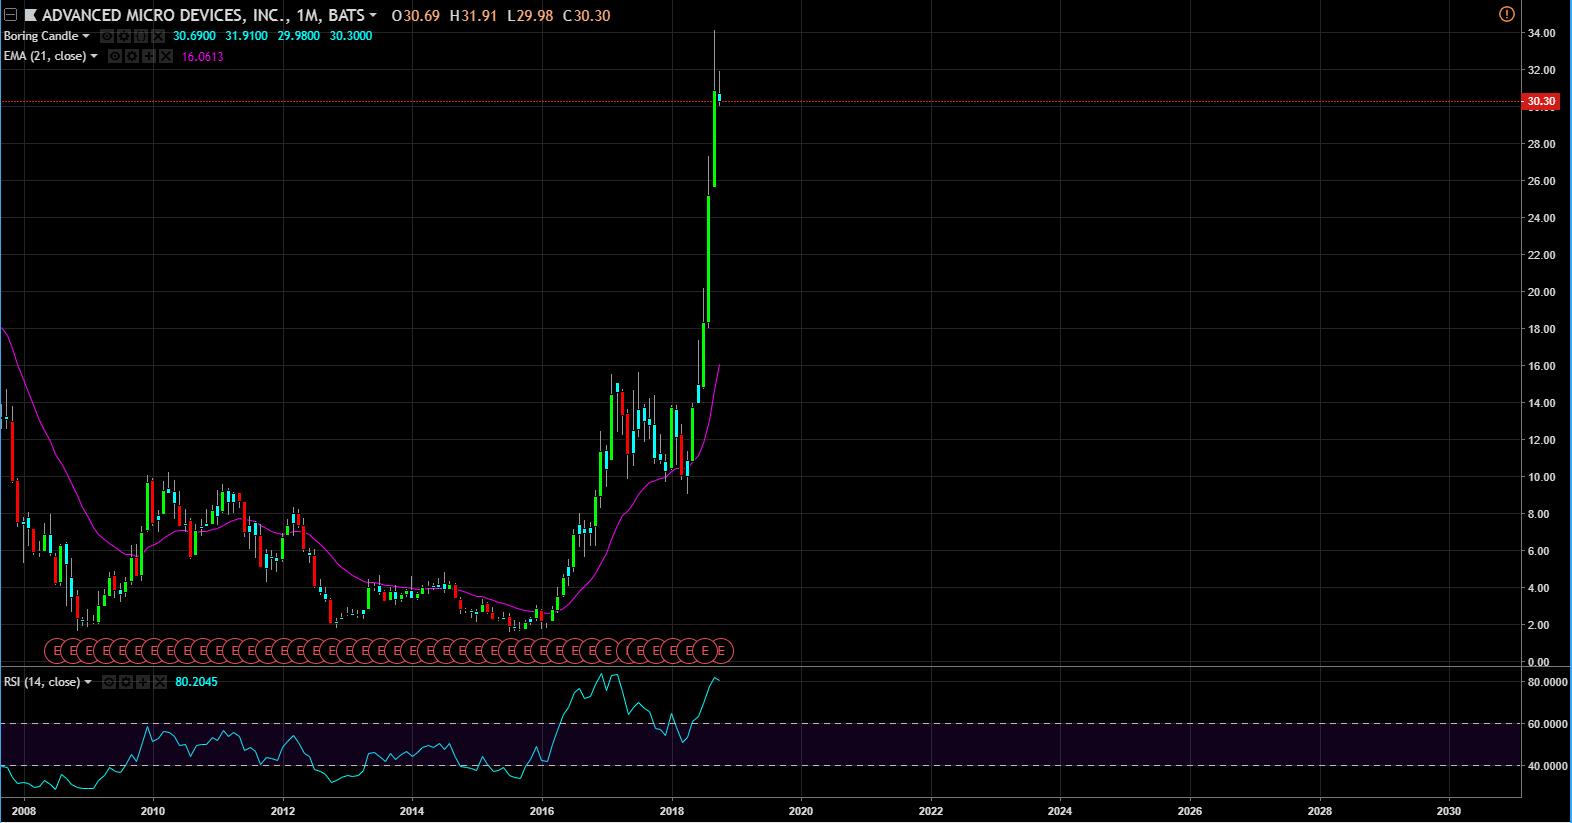The height and width of the screenshot is (823, 1572).
Task: Click the open price O30.69
Action: [x=416, y=16]
